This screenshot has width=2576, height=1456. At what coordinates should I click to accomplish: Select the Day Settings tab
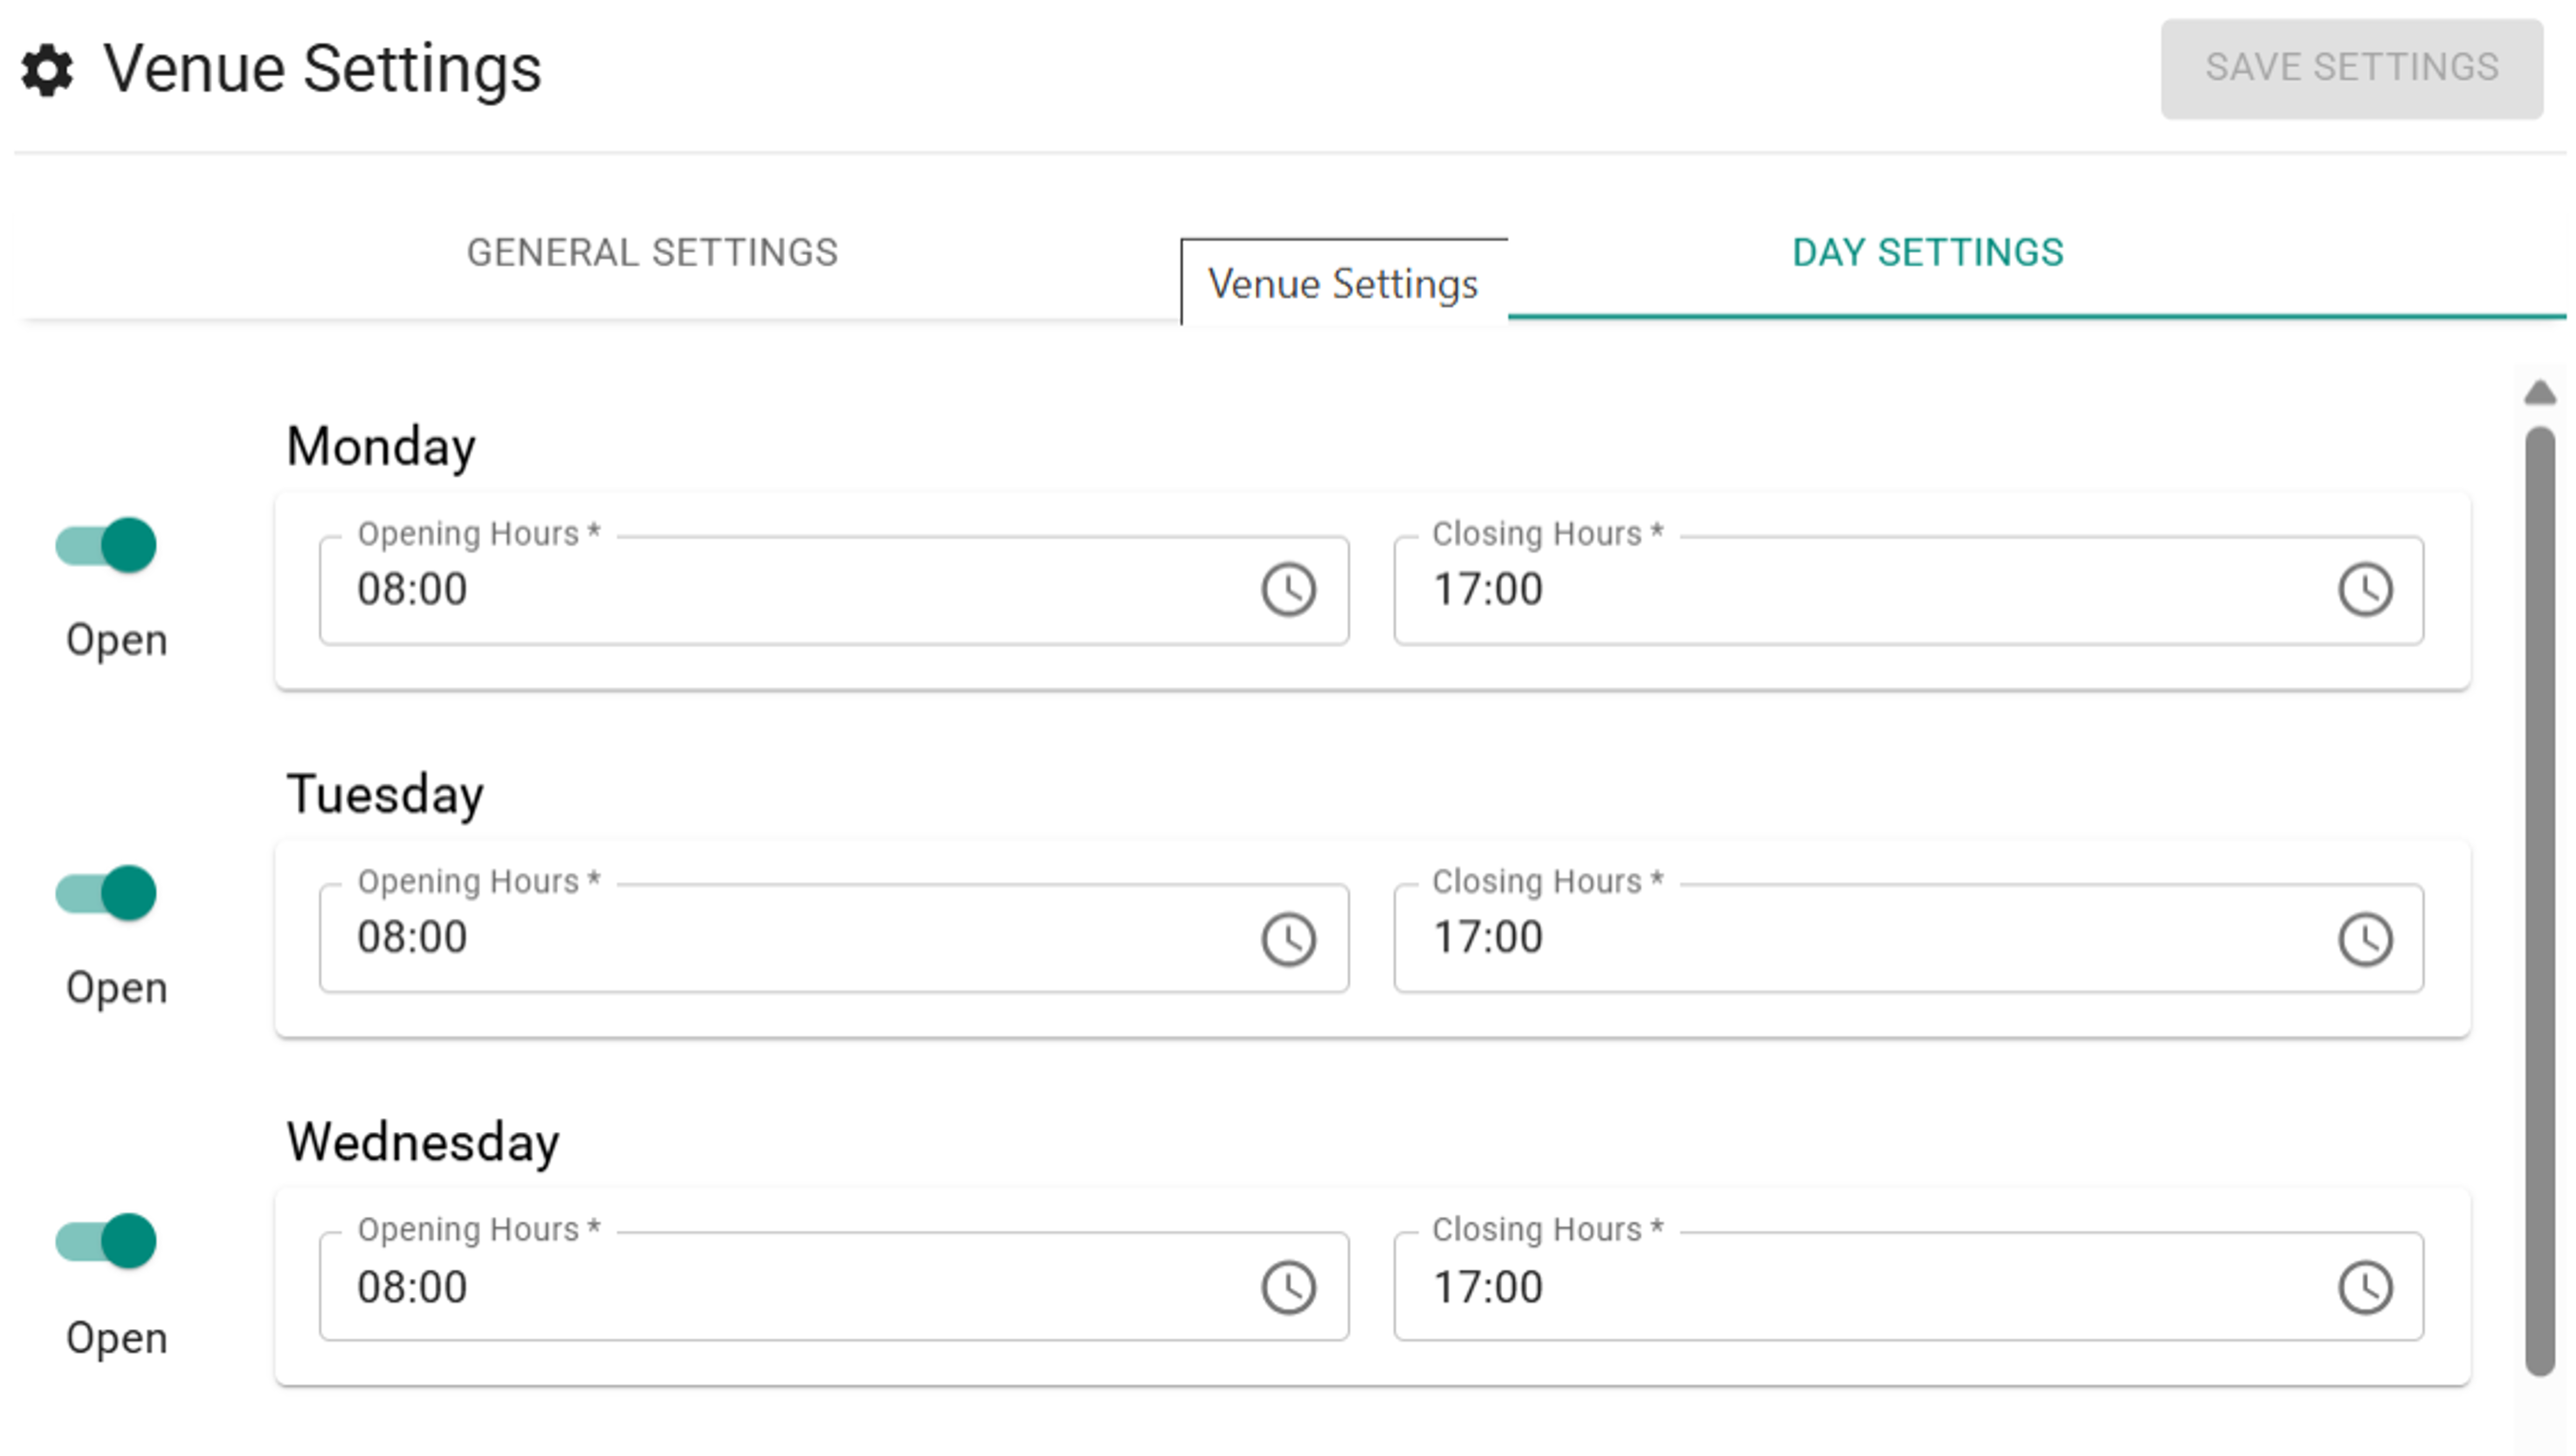(1927, 253)
